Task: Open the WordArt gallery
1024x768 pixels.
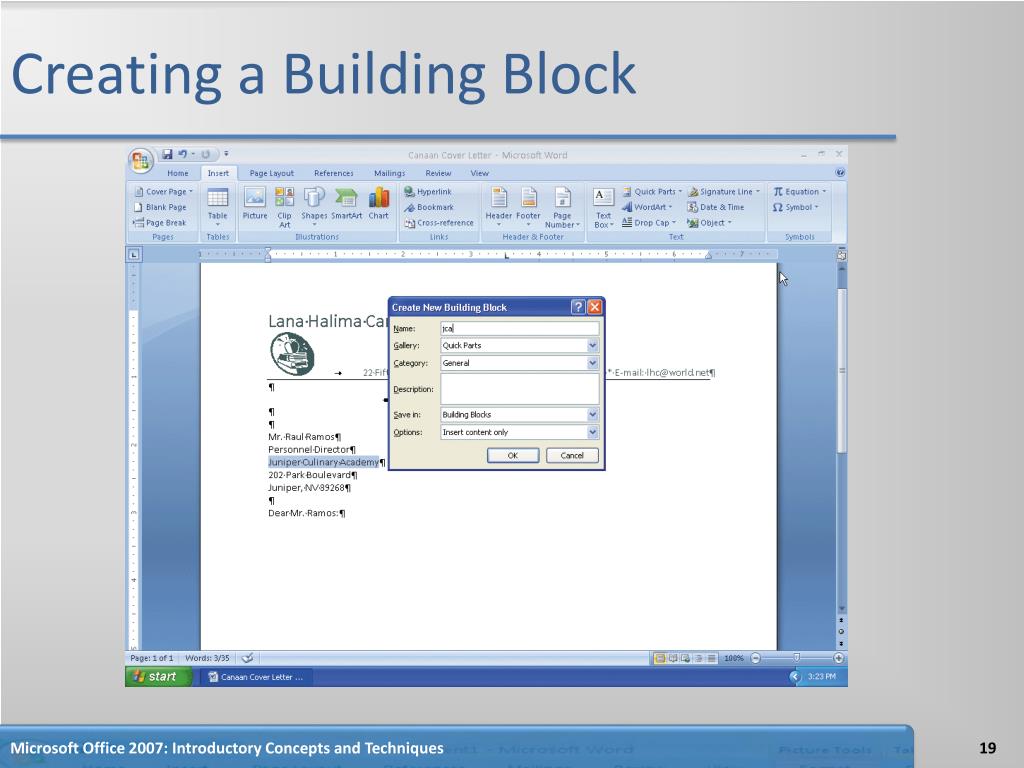Action: (647, 207)
